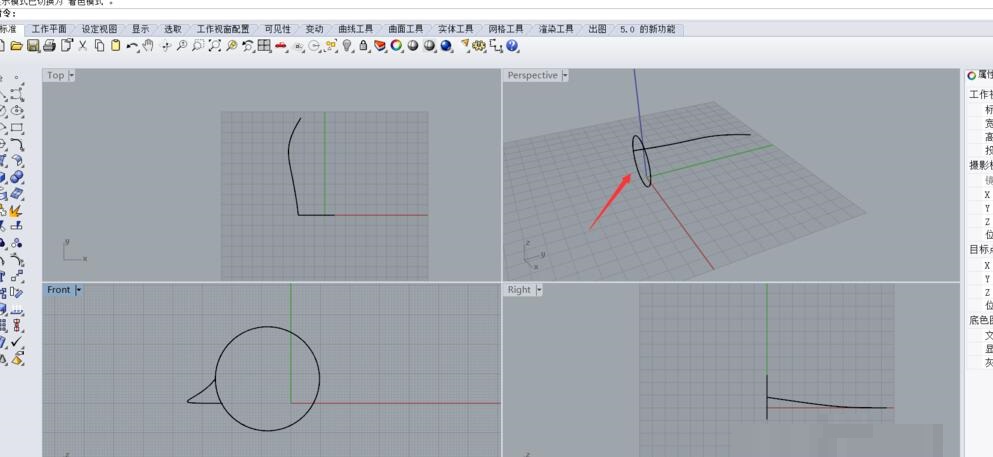Open the Right viewport menu arrow
Viewport: 993px width, 457px height.
(x=538, y=290)
